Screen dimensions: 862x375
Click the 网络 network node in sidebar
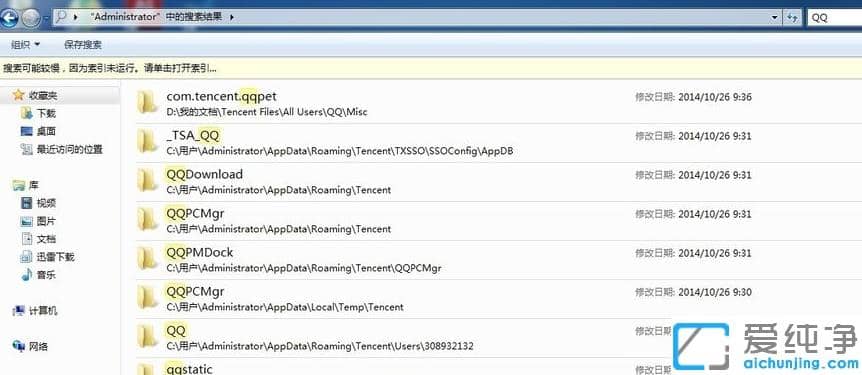pyautogui.click(x=30, y=346)
